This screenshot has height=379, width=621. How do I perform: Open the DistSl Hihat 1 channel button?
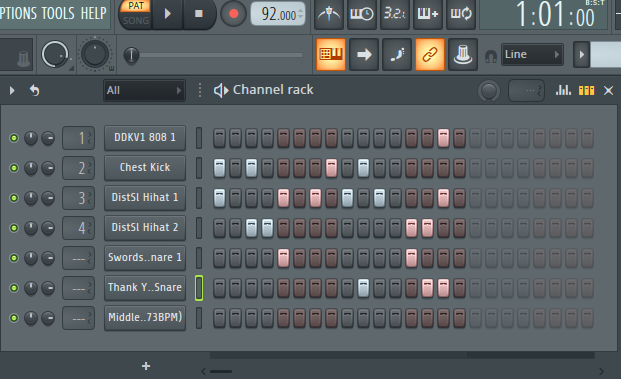tap(145, 198)
